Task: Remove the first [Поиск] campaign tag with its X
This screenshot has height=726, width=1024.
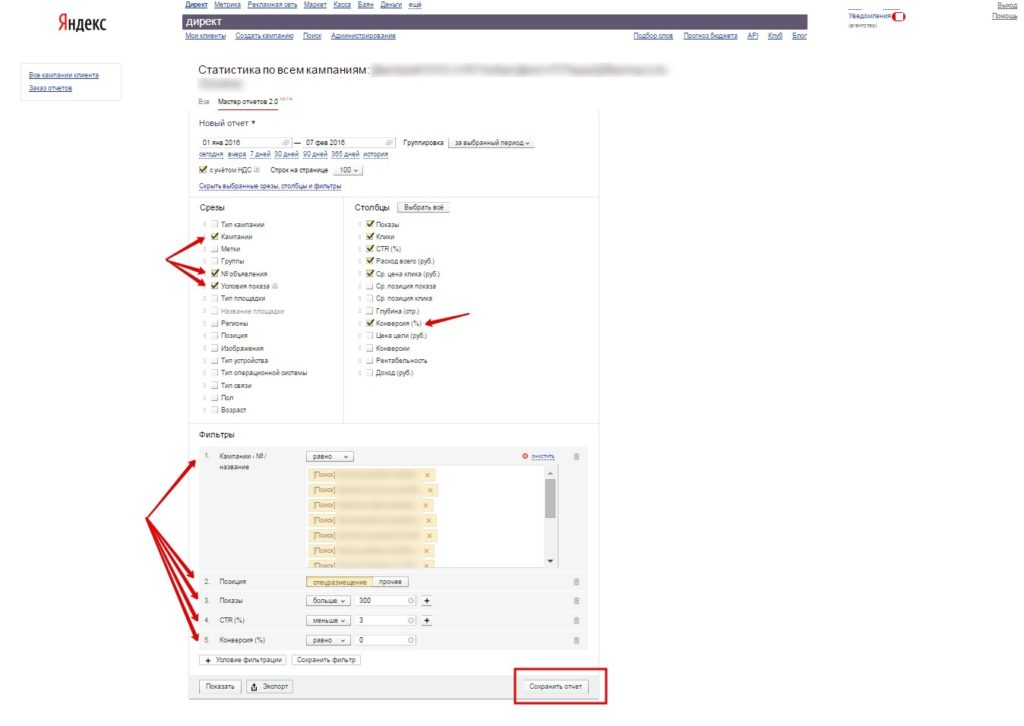Action: tap(427, 475)
